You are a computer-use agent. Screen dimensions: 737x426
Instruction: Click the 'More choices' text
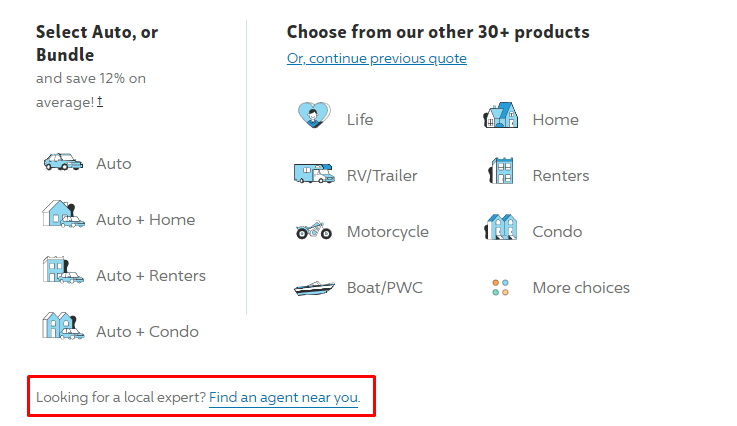[x=581, y=288]
